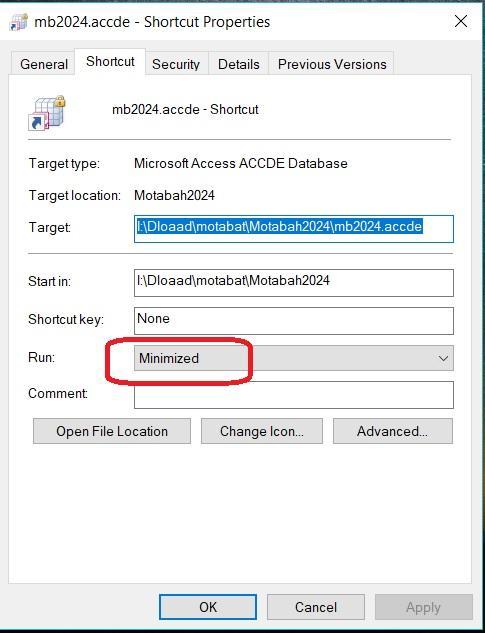Select the Minimized Run combo box
The image size is (485, 633).
click(x=294, y=358)
